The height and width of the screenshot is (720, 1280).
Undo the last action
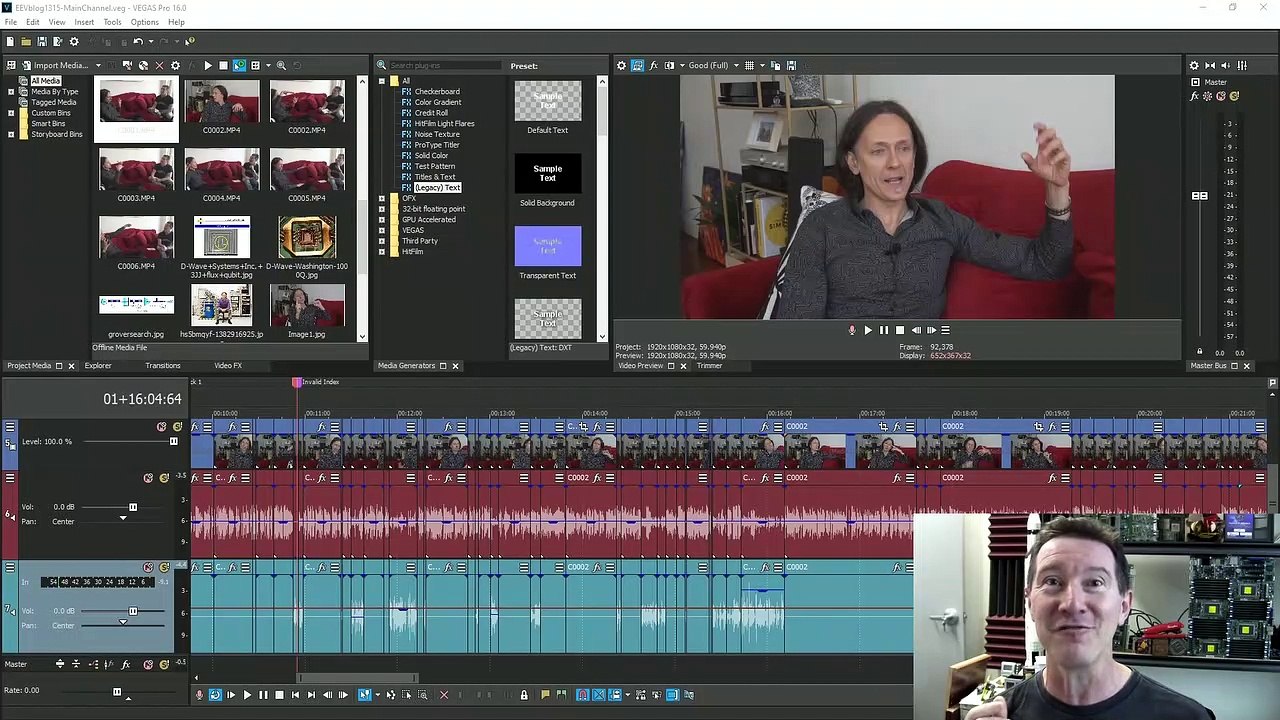click(138, 41)
